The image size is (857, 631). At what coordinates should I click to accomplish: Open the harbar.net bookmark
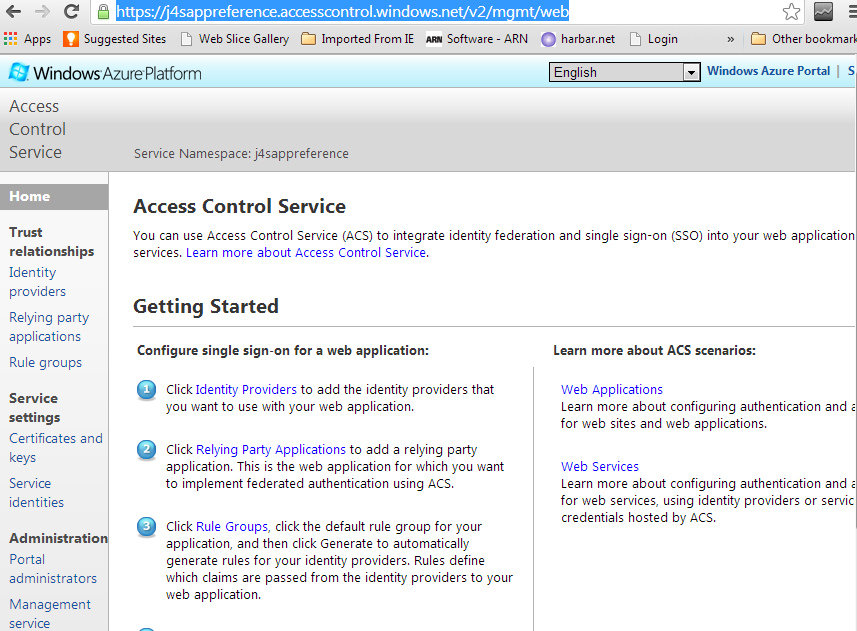(578, 39)
